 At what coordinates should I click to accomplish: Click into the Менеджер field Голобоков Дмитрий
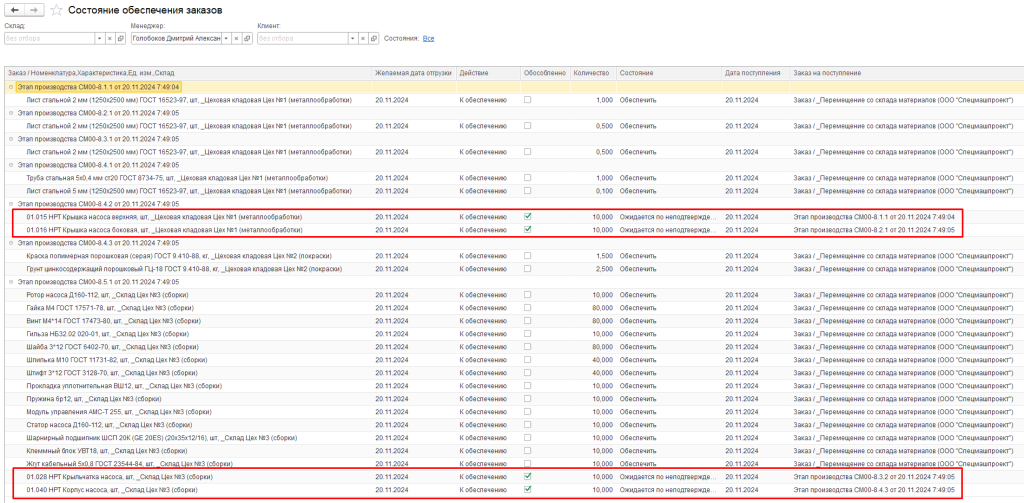(176, 39)
